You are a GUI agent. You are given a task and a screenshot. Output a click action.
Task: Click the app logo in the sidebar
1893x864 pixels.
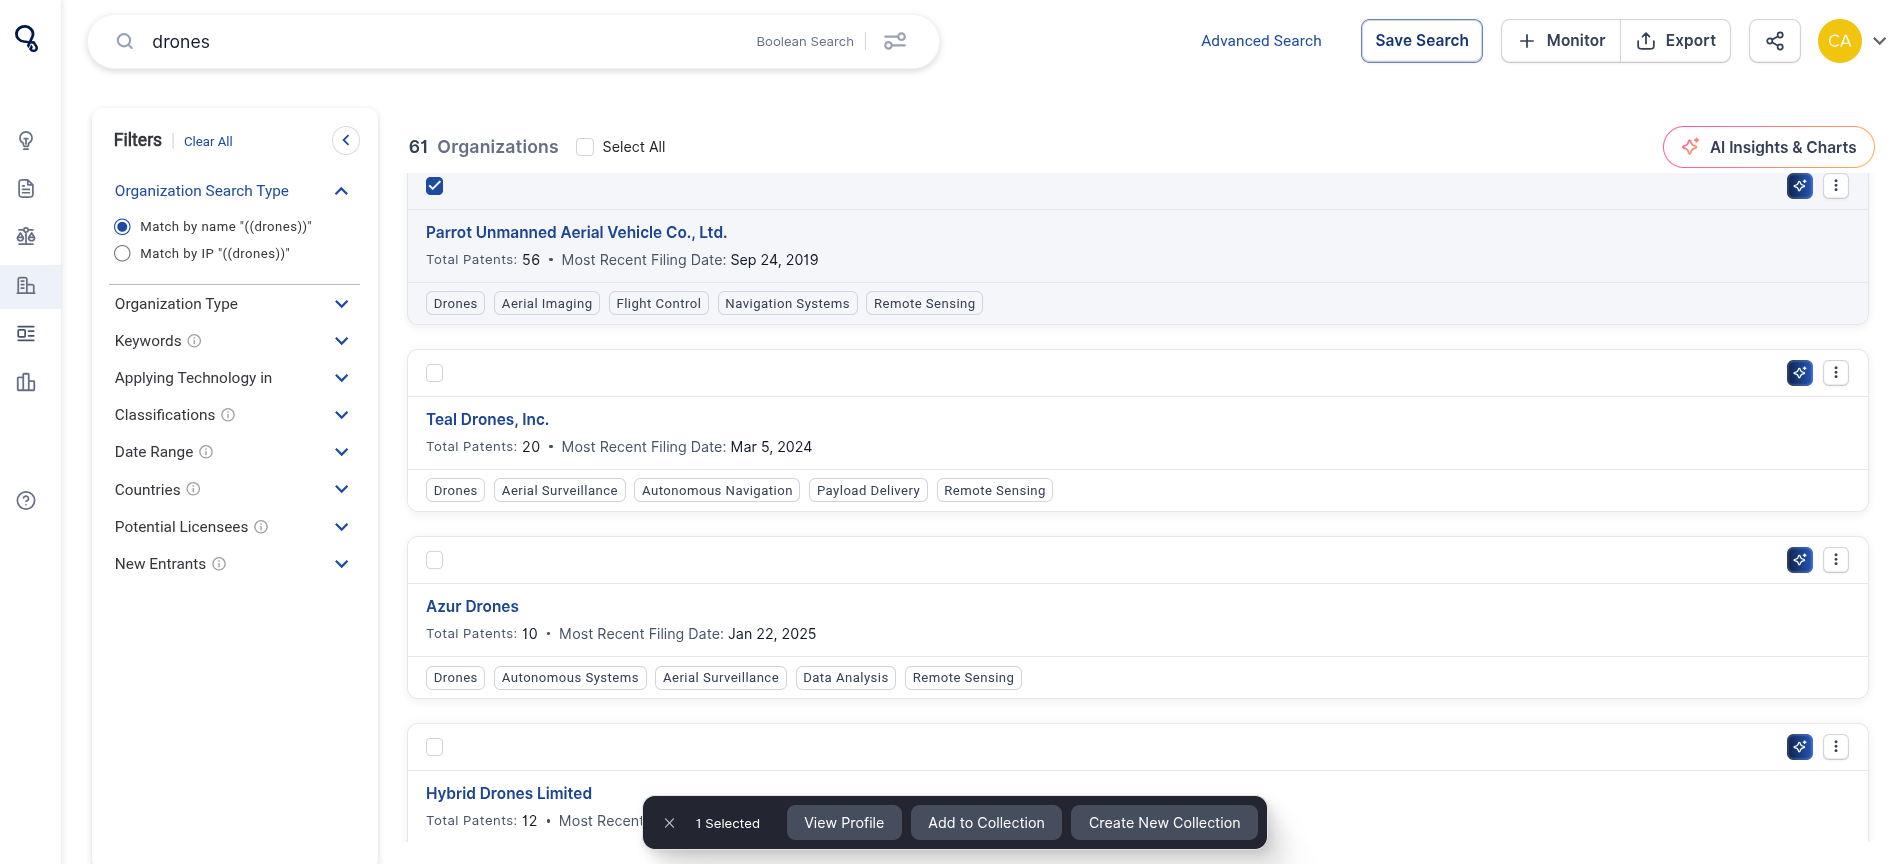click(x=27, y=39)
